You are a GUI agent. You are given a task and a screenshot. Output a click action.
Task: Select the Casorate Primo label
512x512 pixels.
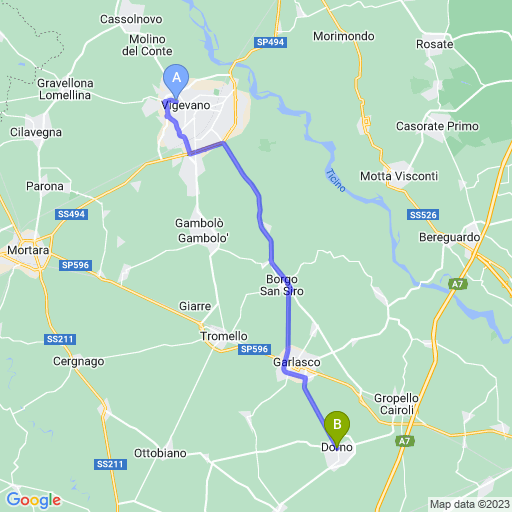tap(437, 126)
